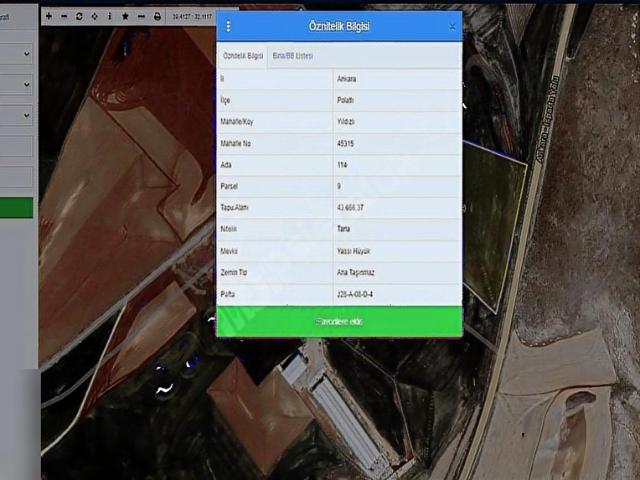Close the Öznitelik Bilgisi dialog

click(452, 27)
